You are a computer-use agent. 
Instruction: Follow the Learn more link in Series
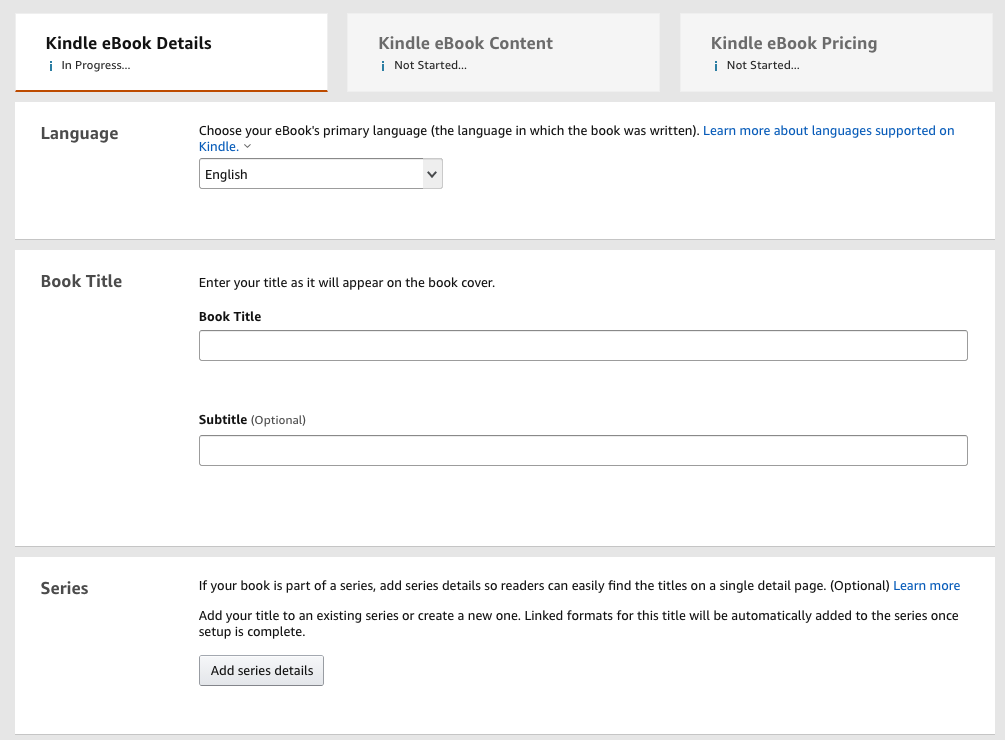click(926, 586)
